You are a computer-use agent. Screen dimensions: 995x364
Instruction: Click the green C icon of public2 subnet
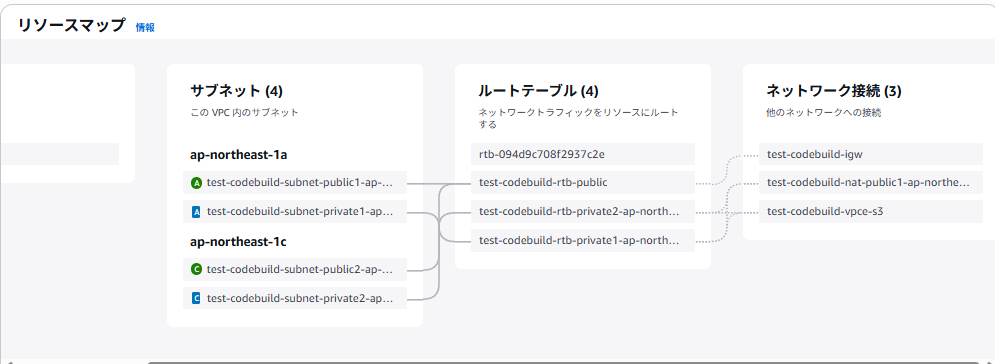tap(196, 270)
